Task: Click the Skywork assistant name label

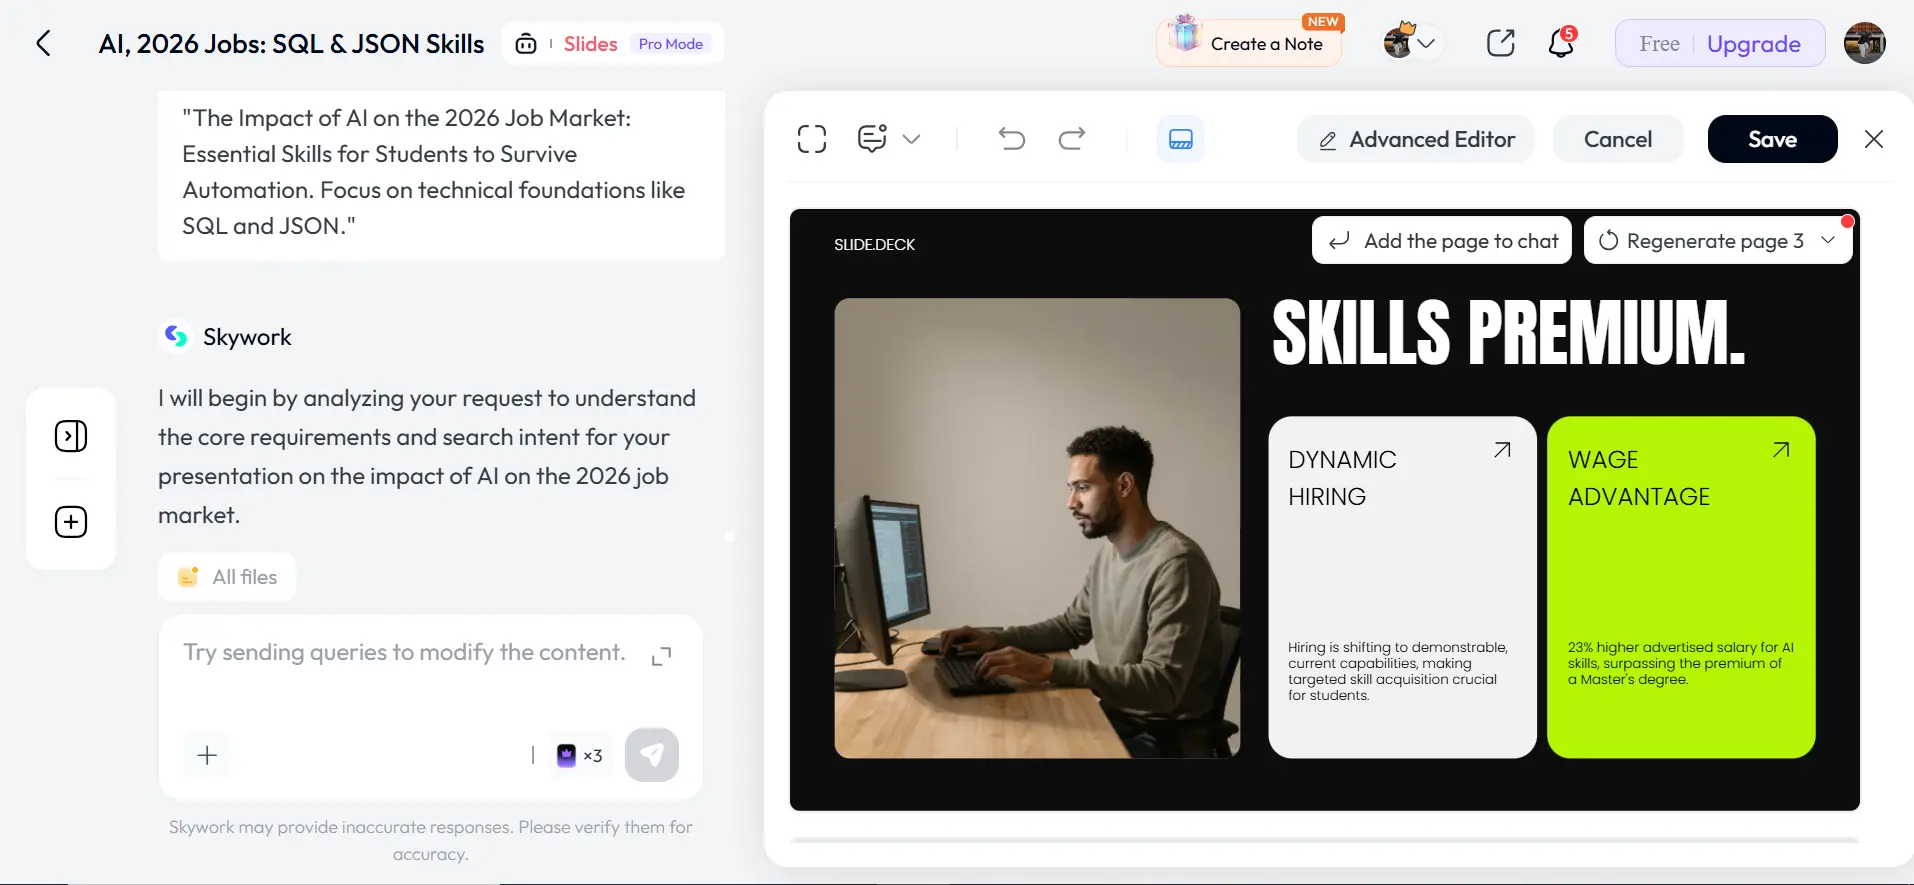Action: pyautogui.click(x=247, y=337)
